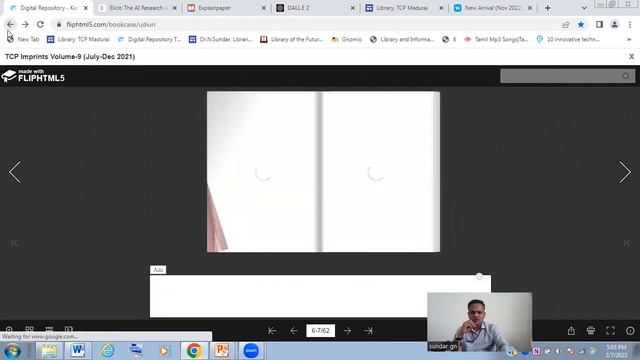
Task: Open Tamil Mp3 Songs bookmark
Action: [496, 40]
